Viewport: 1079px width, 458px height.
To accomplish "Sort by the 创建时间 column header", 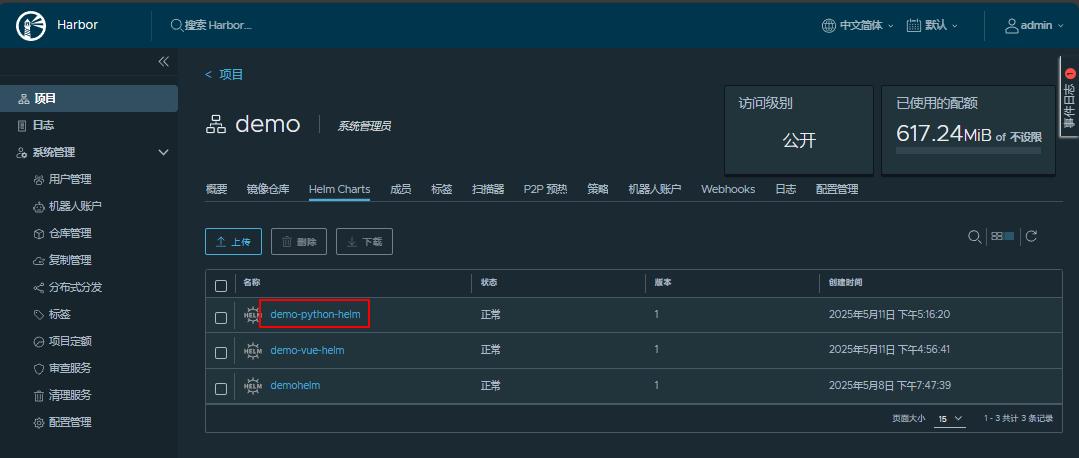I will pyautogui.click(x=845, y=283).
